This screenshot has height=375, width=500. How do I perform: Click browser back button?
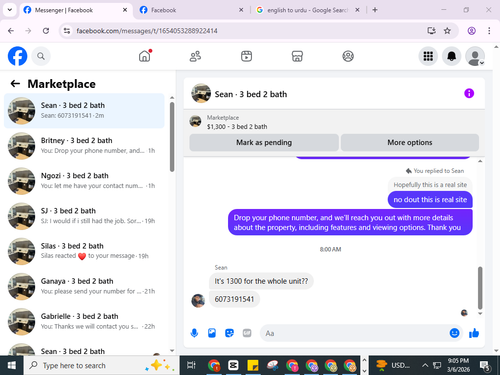[11, 31]
